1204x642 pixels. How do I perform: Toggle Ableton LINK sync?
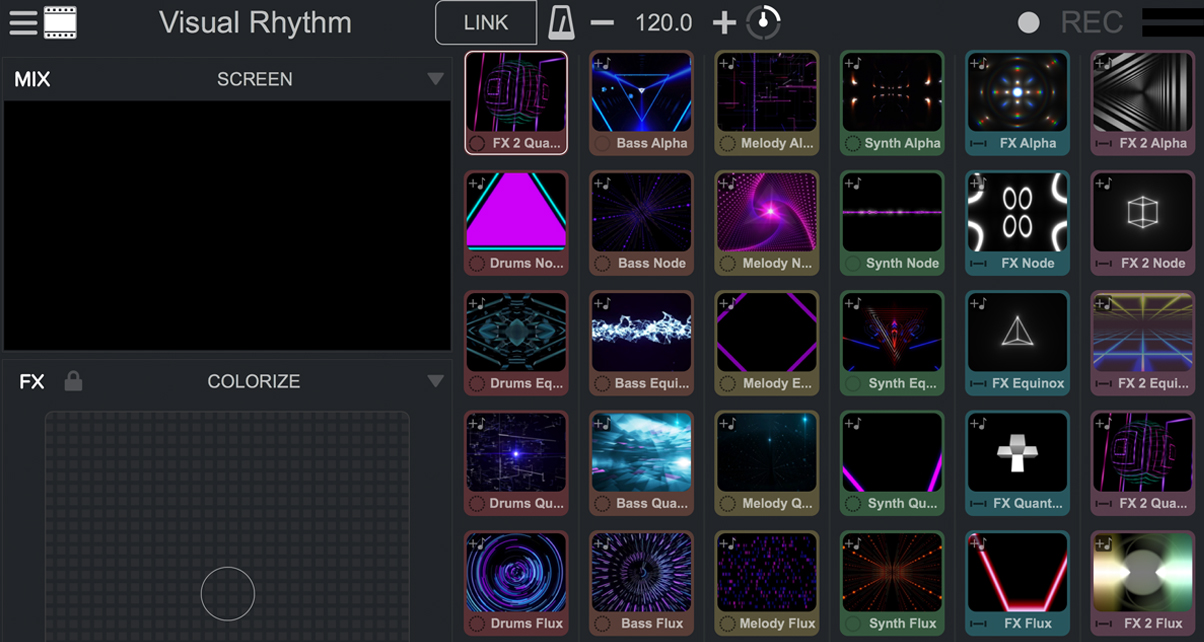[485, 21]
